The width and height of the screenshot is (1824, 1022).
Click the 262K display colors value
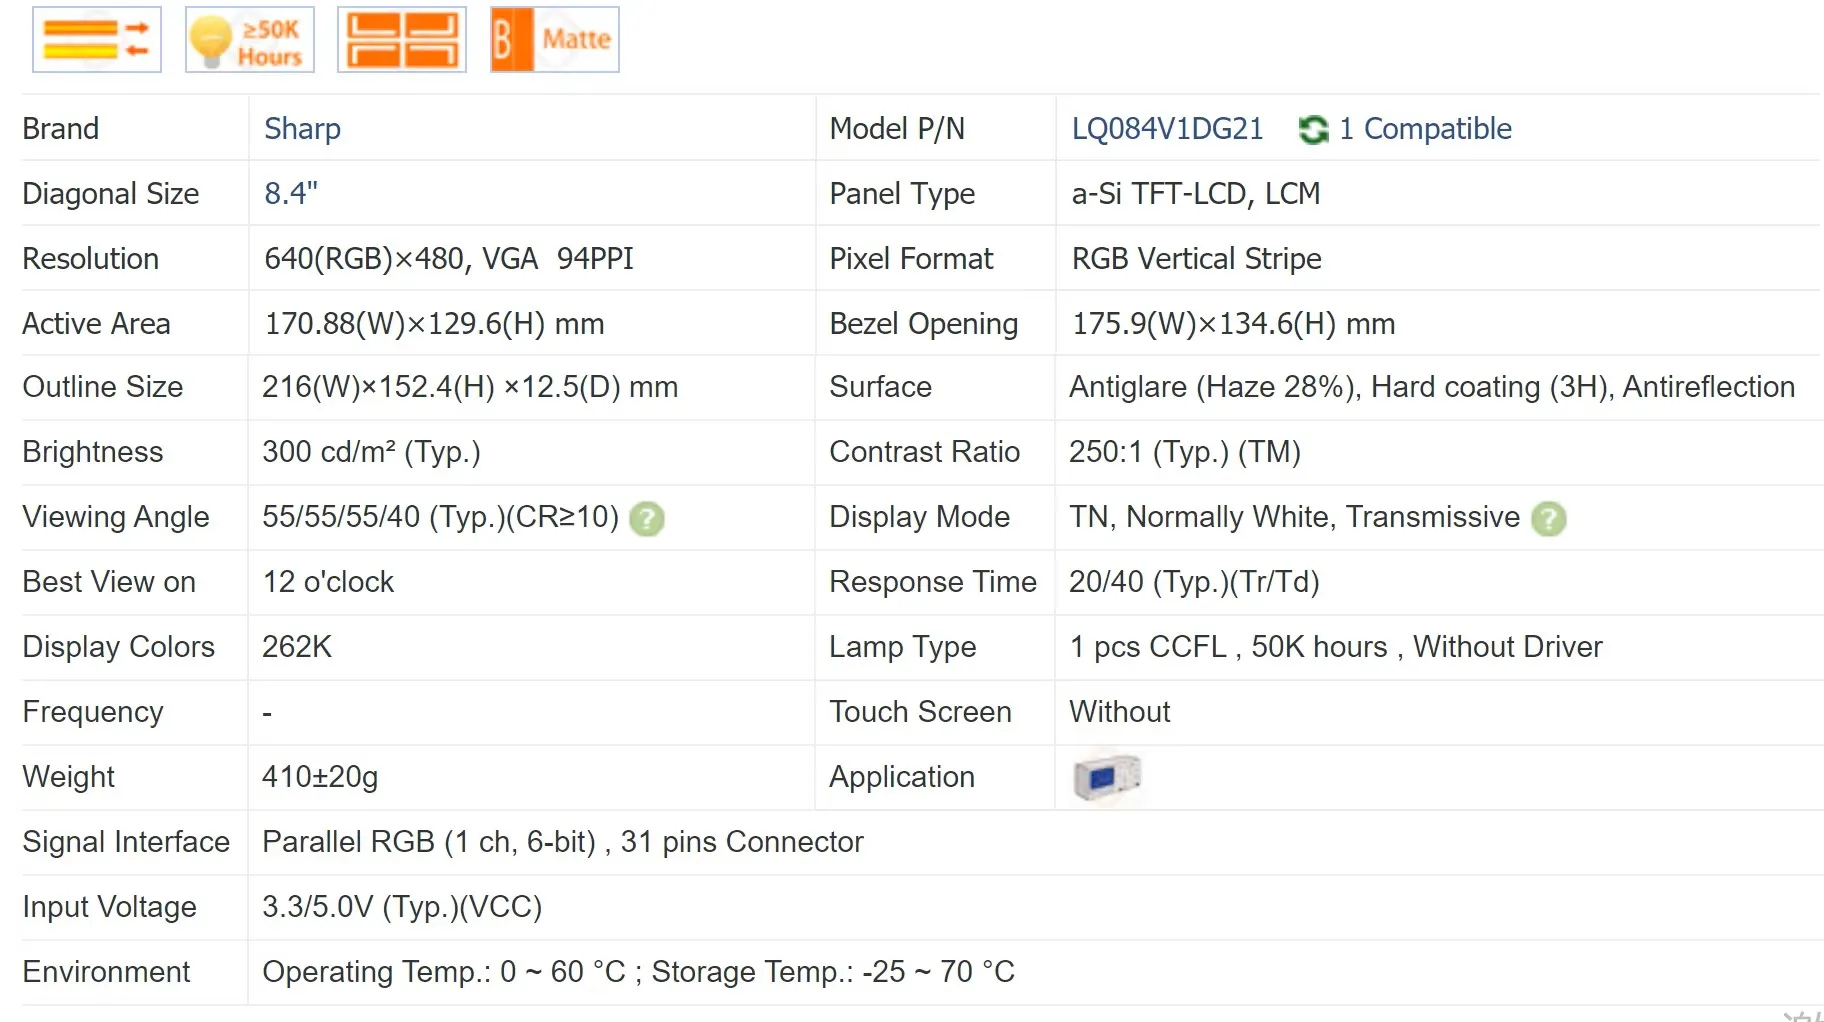(x=297, y=647)
